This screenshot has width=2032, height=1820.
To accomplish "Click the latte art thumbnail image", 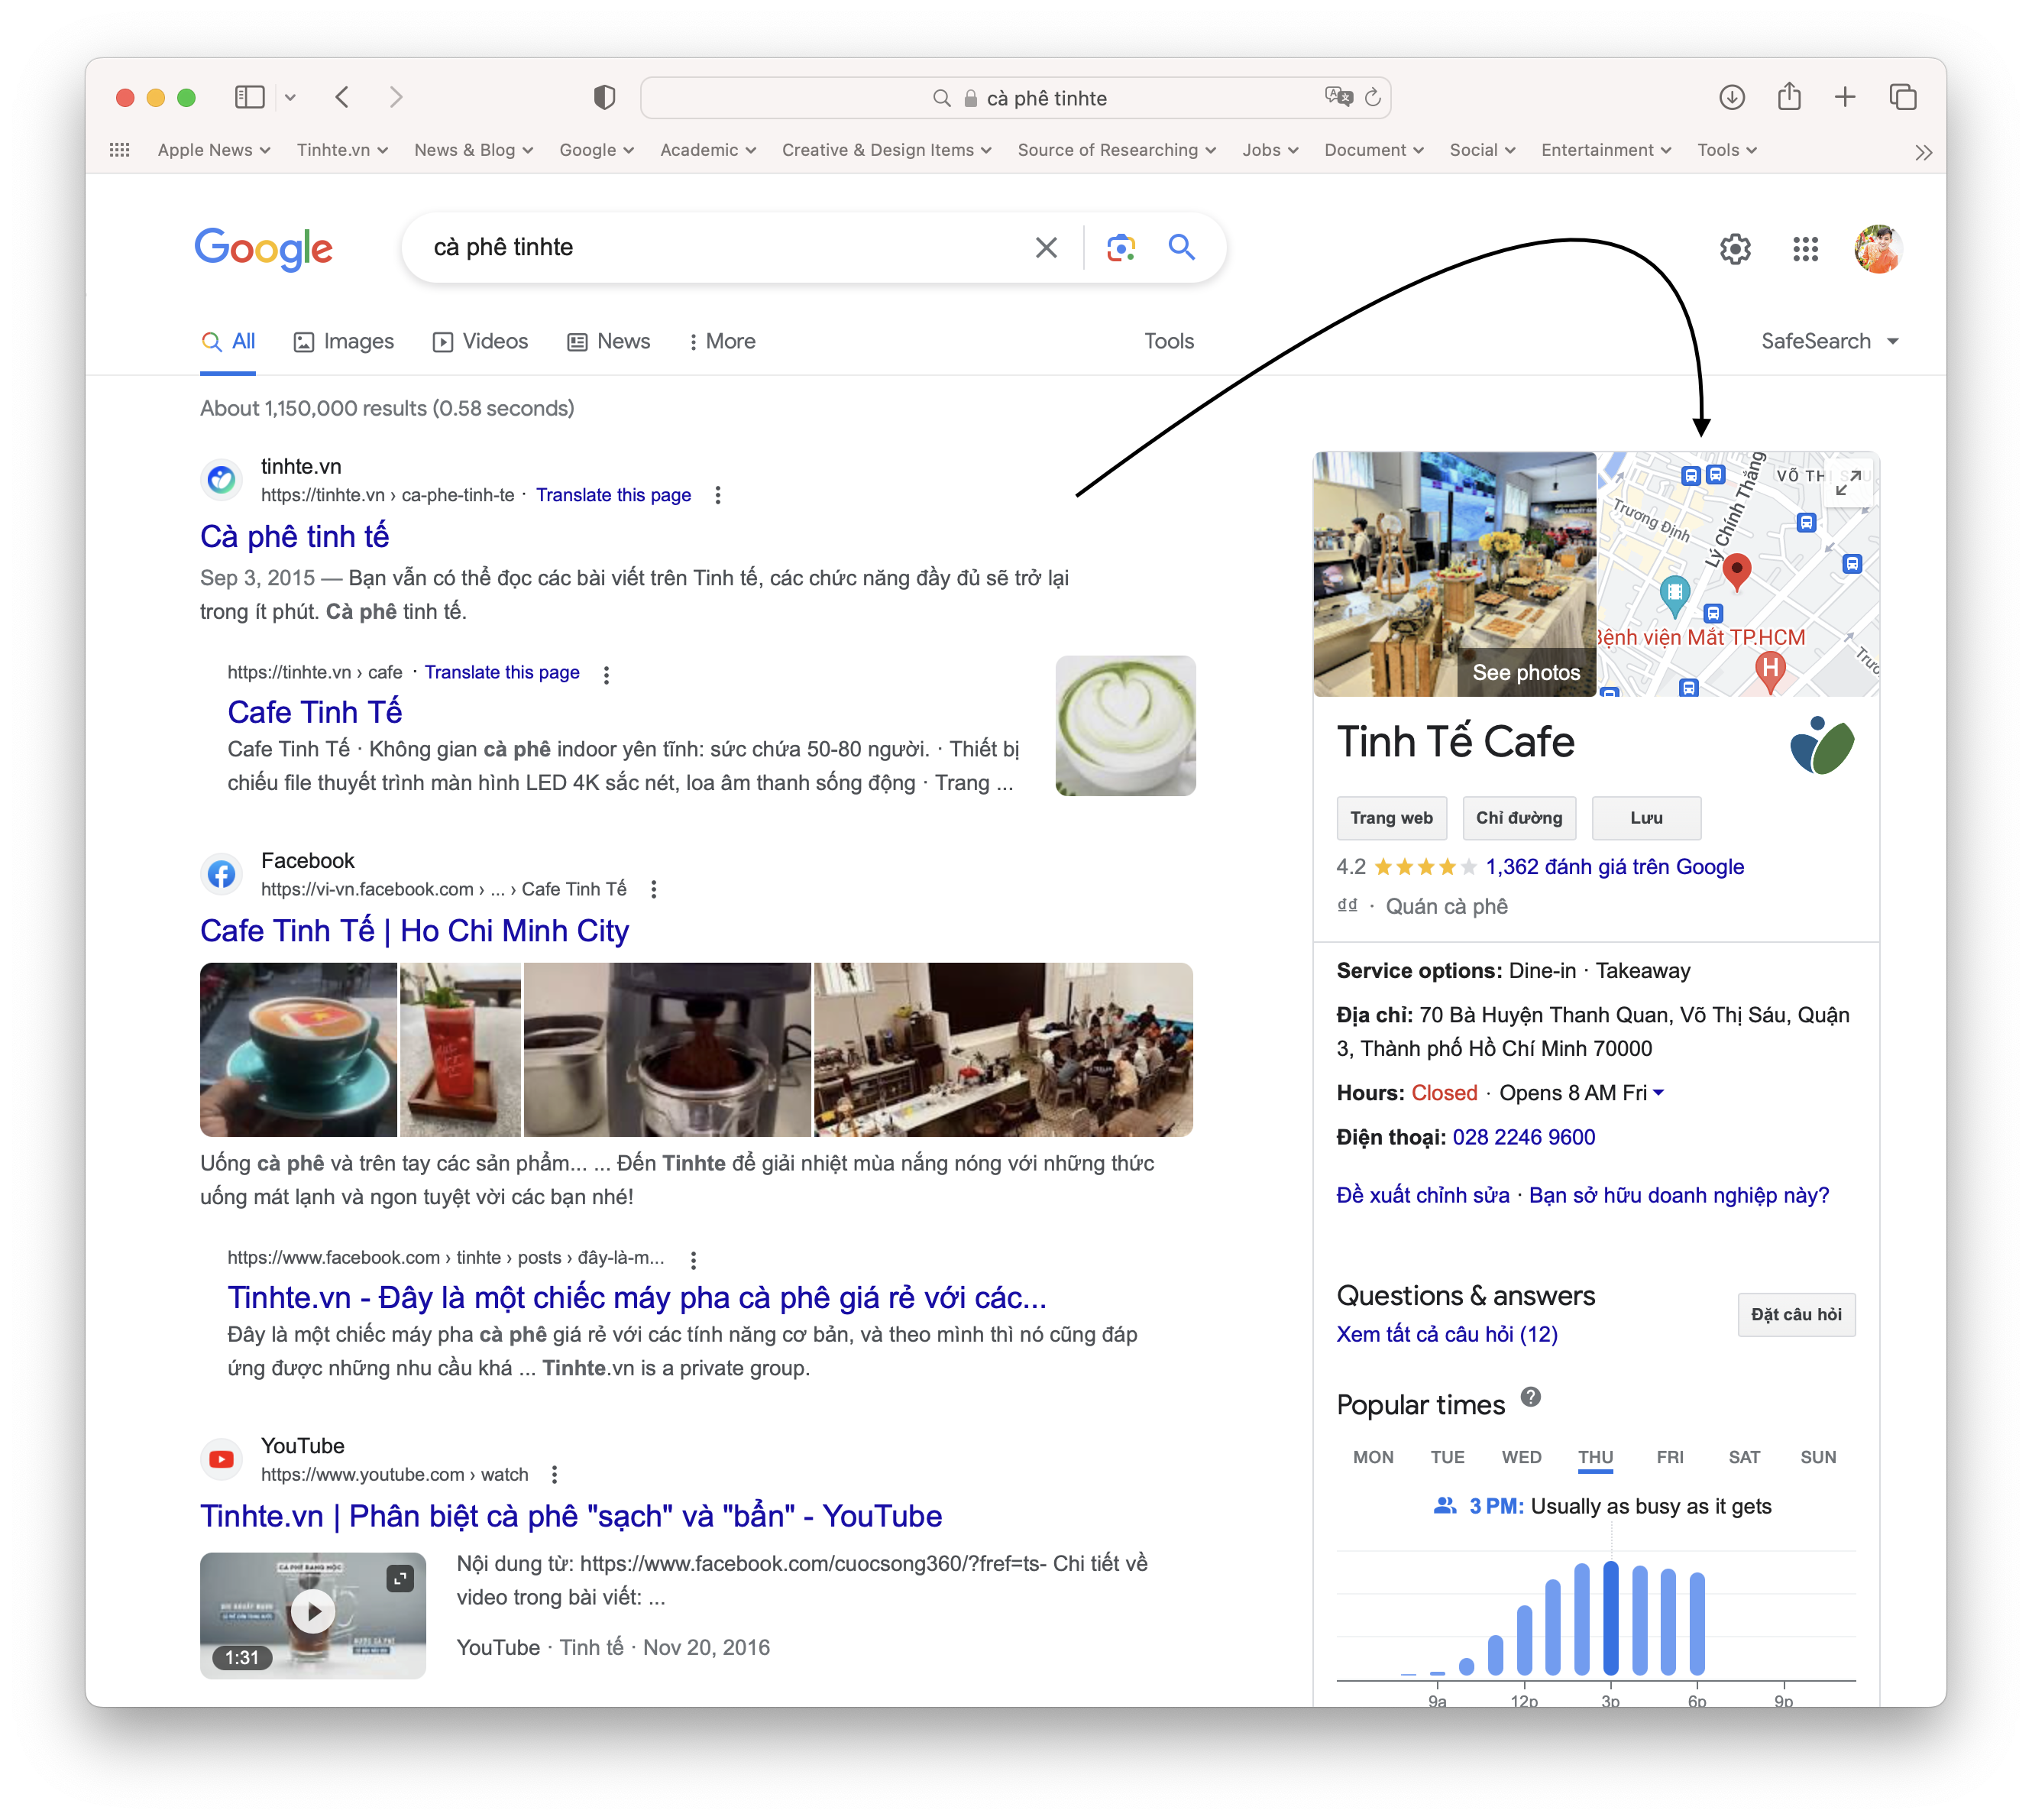I will click(1125, 726).
